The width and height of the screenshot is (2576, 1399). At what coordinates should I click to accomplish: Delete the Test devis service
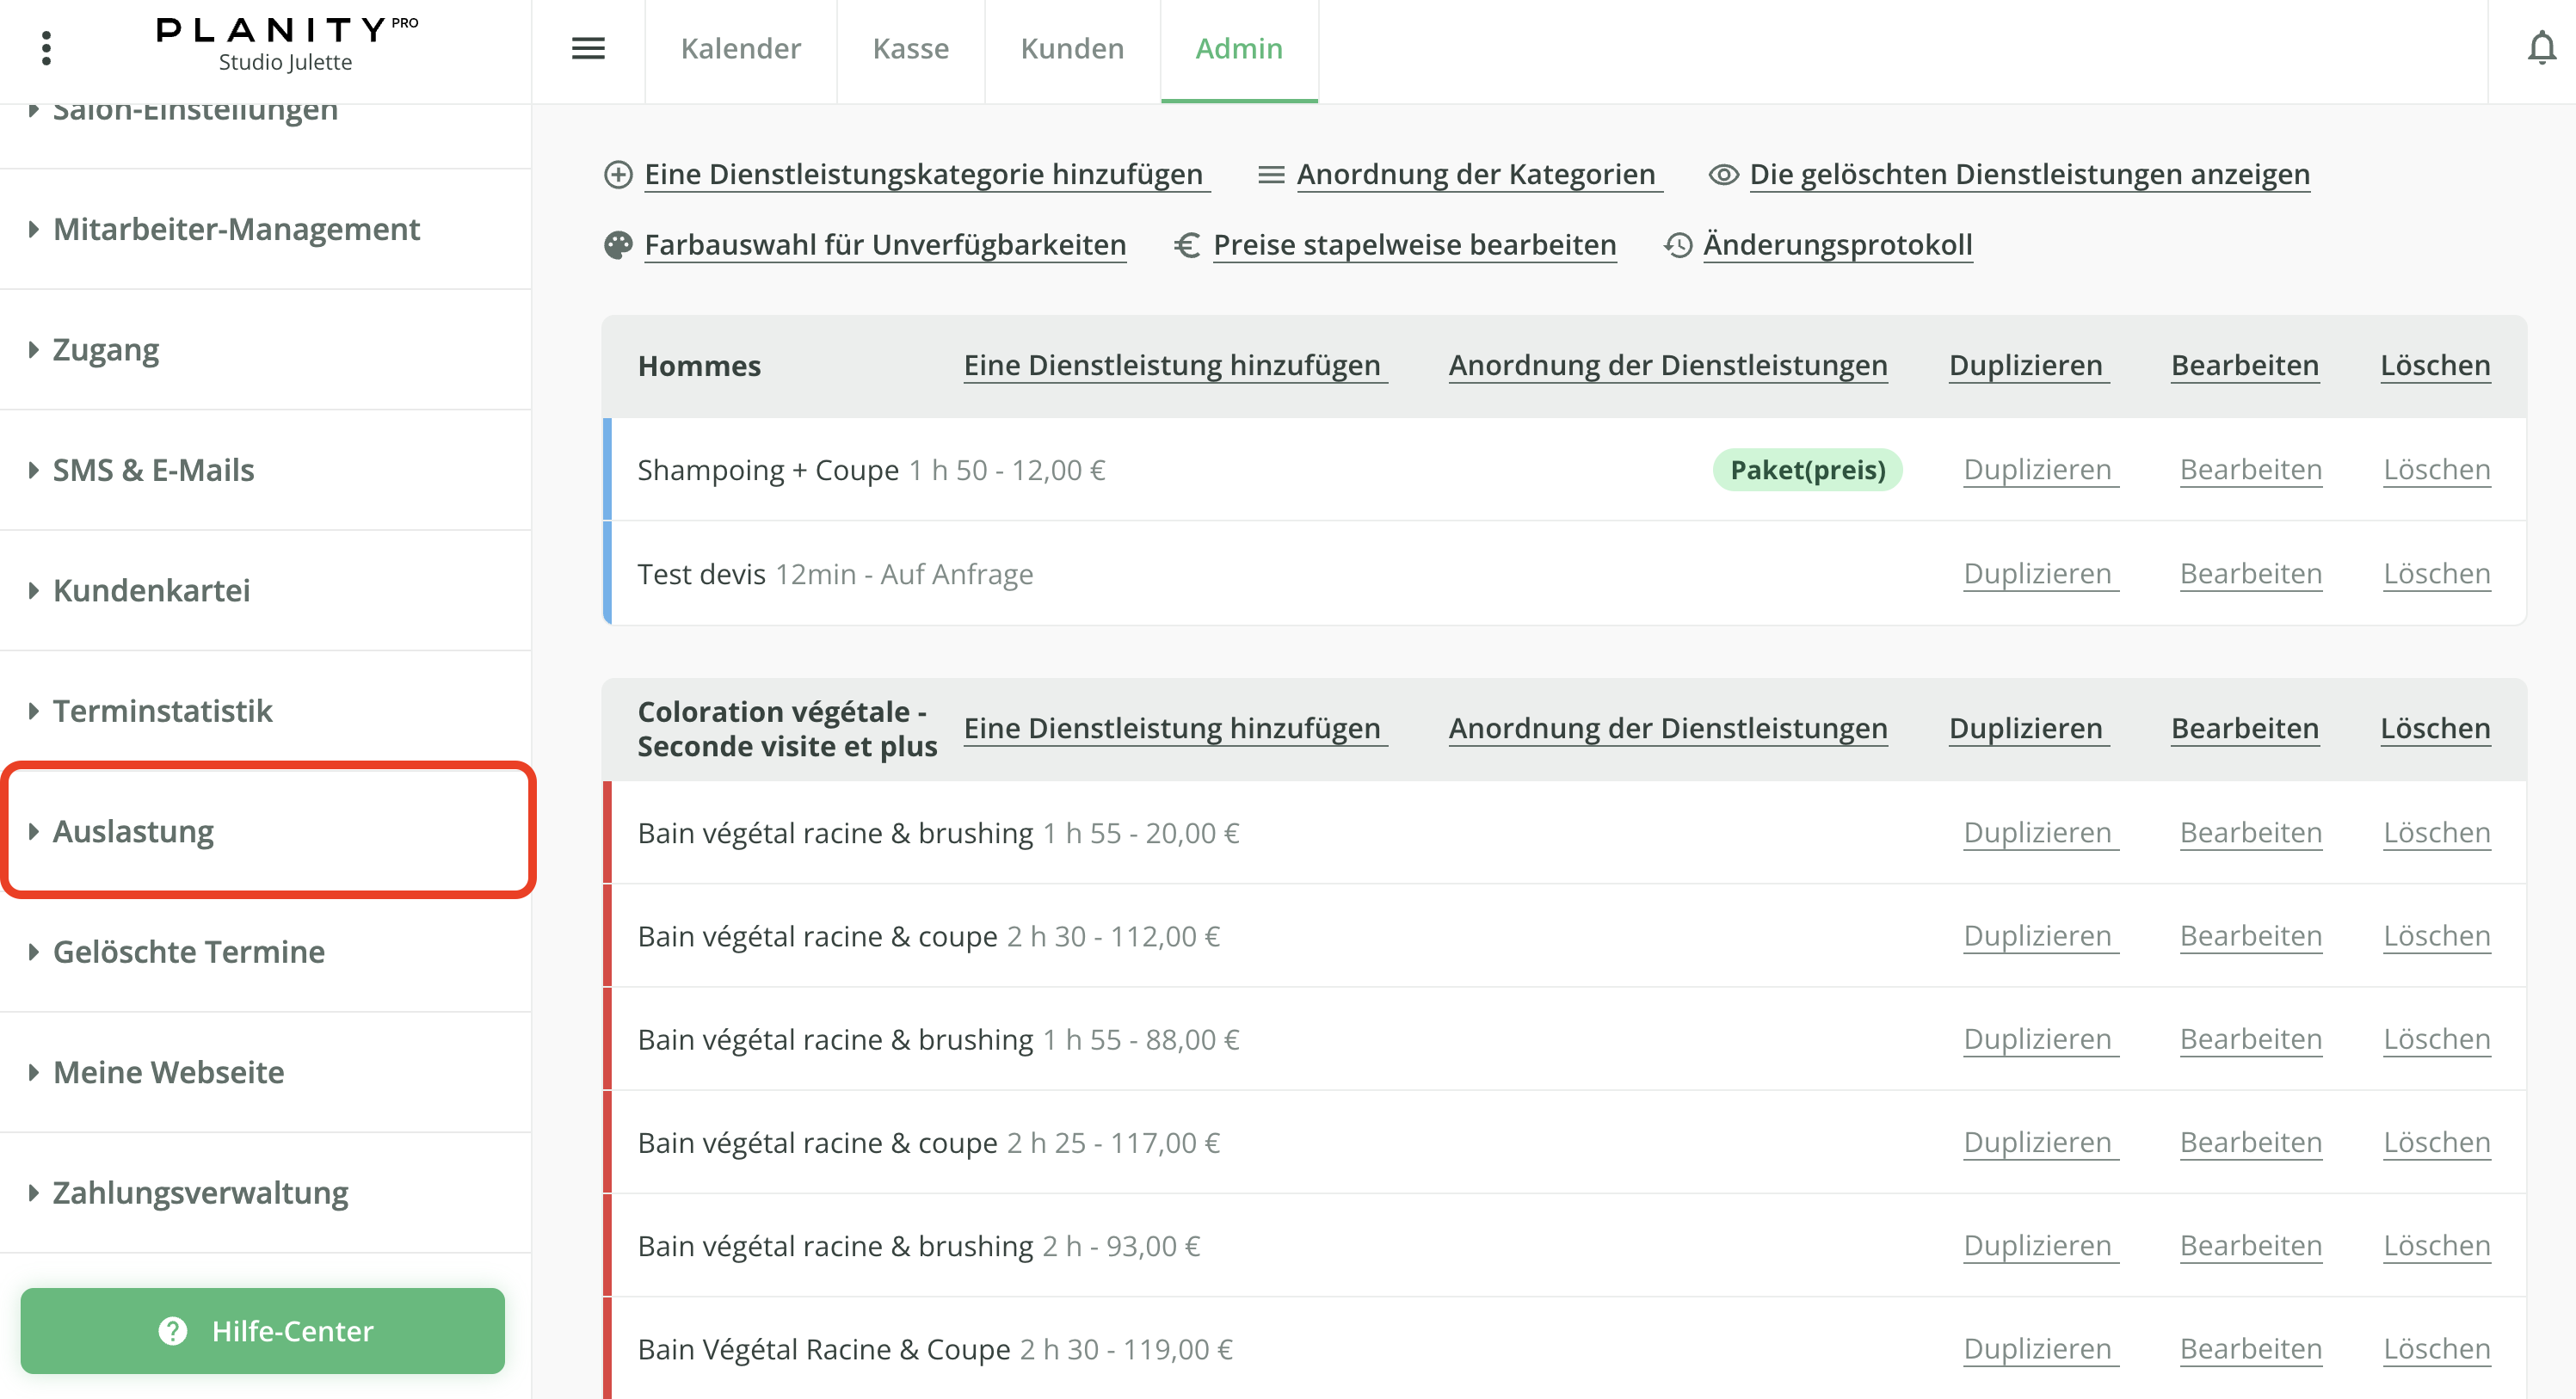click(x=2436, y=574)
